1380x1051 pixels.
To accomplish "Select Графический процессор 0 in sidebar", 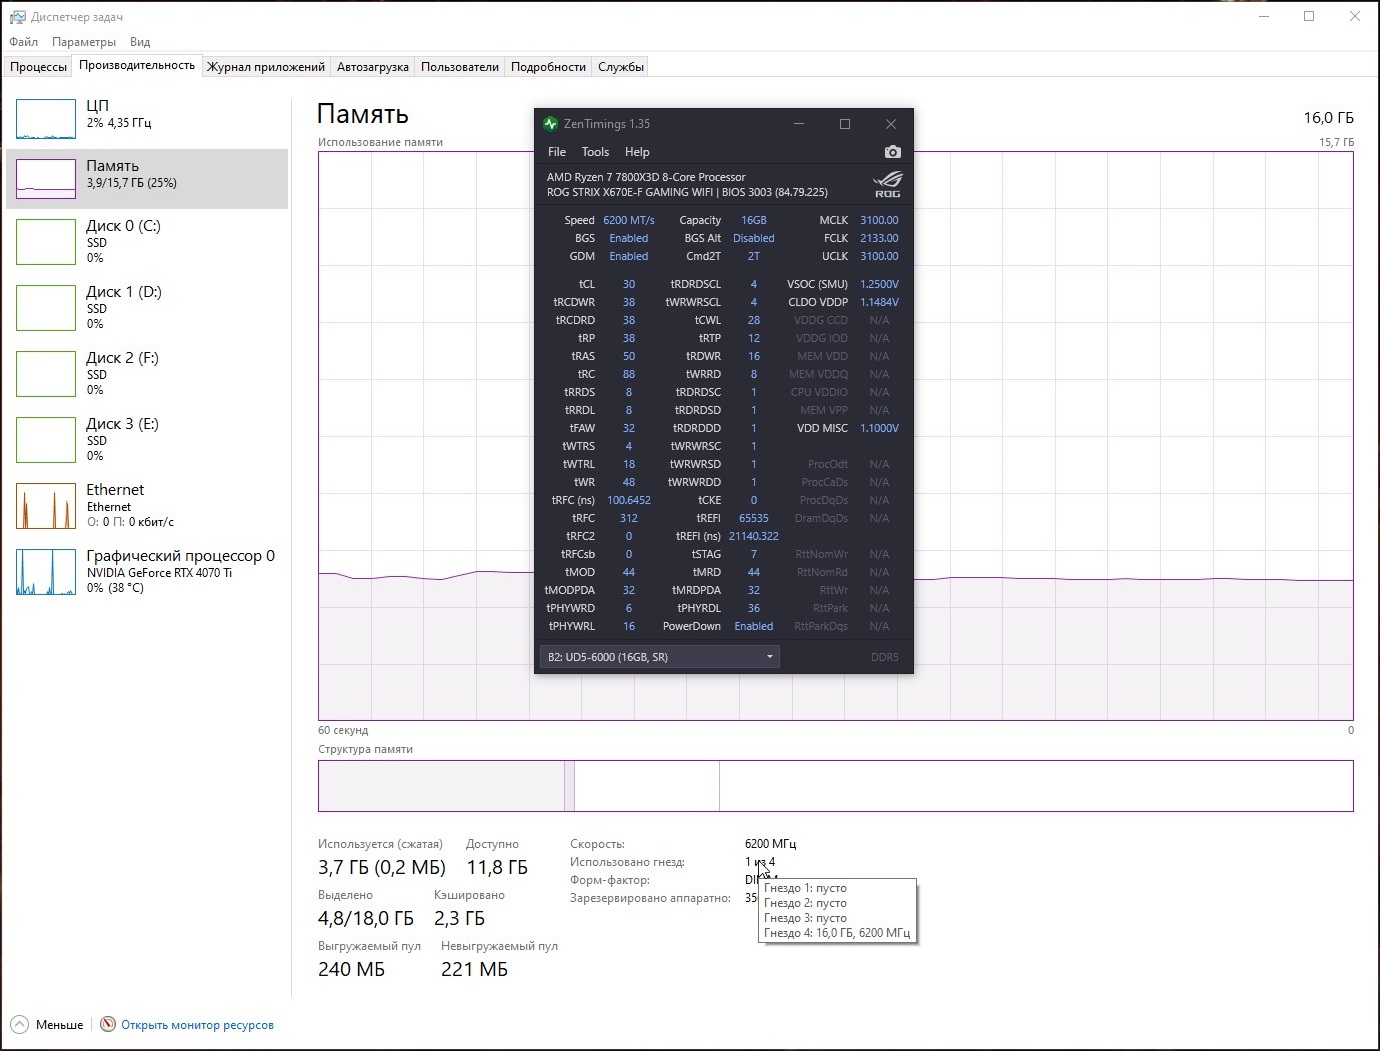I will (147, 571).
